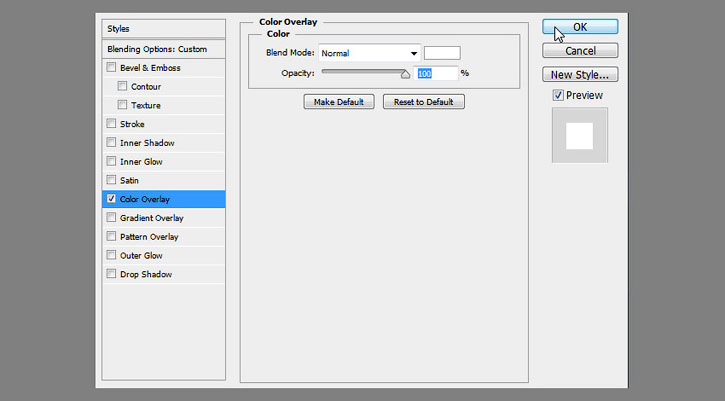The width and height of the screenshot is (725, 401).
Task: Enable the Drop Shadow checkbox
Action: [x=111, y=274]
